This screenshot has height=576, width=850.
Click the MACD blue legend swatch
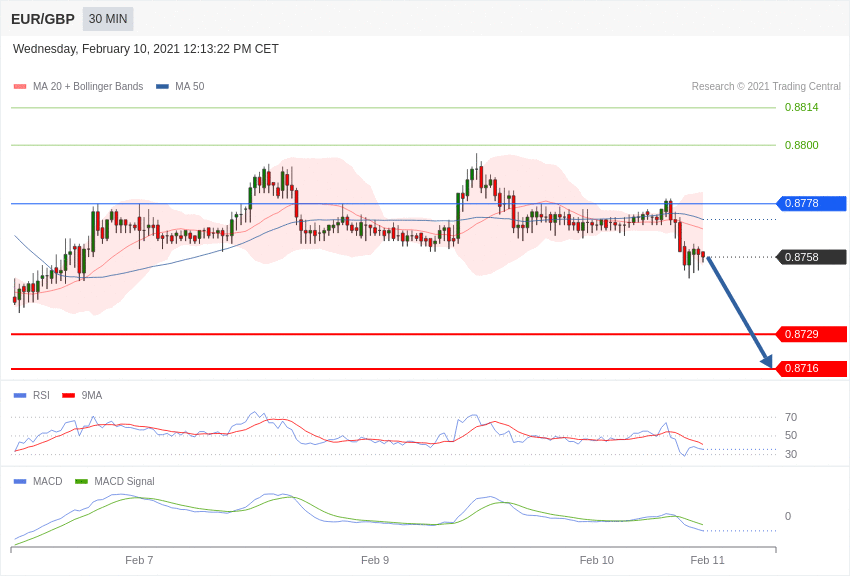coord(20,481)
